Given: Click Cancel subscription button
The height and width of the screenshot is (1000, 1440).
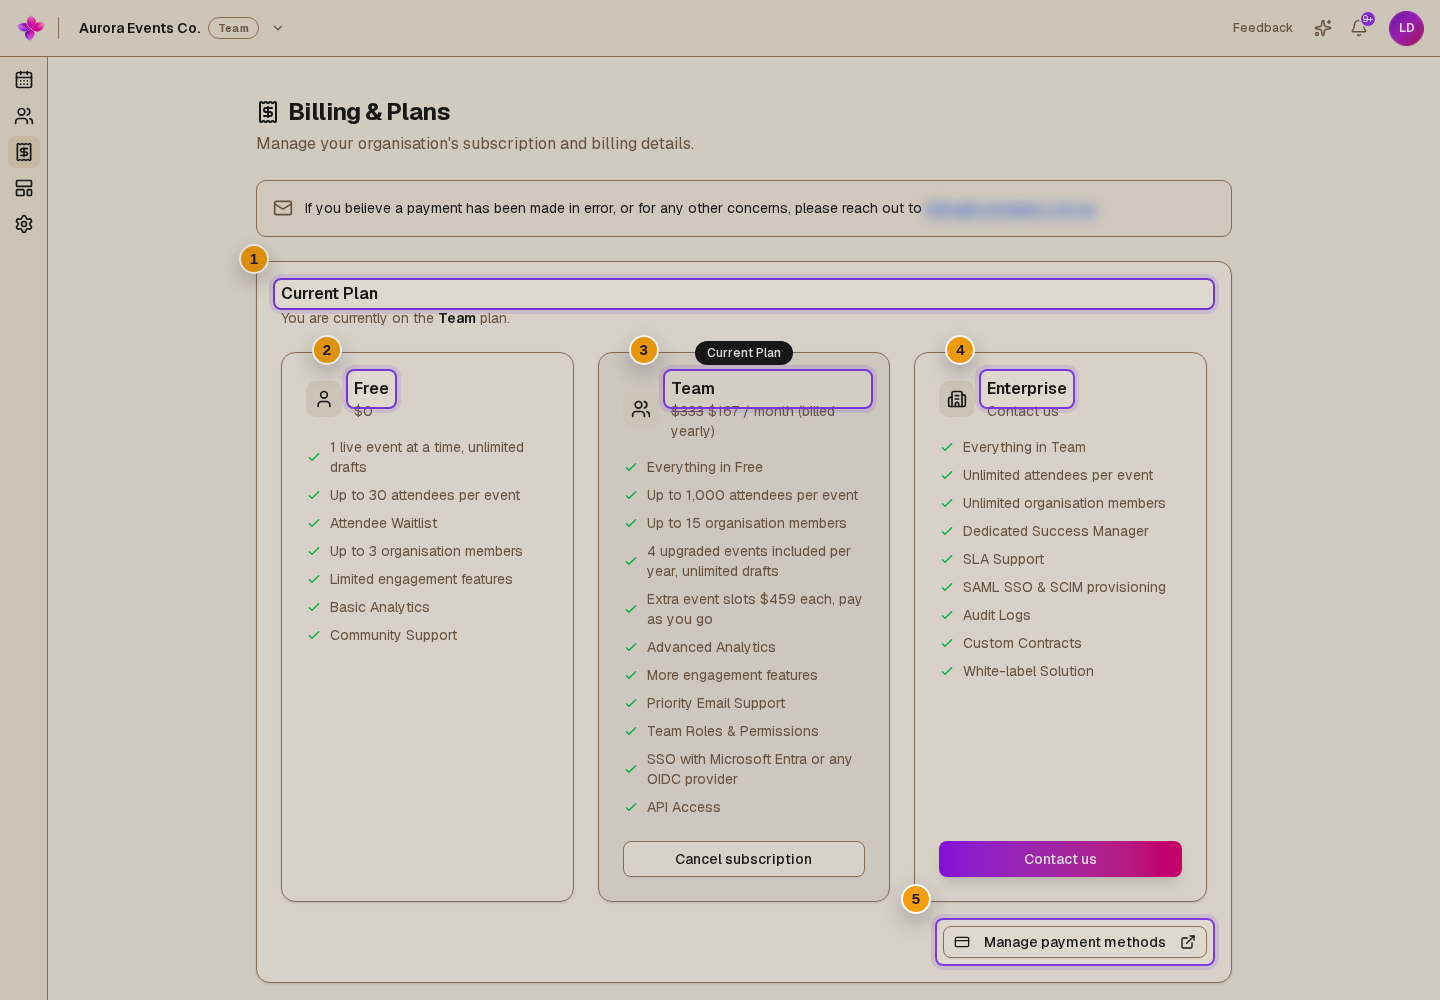Looking at the screenshot, I should coord(744,859).
